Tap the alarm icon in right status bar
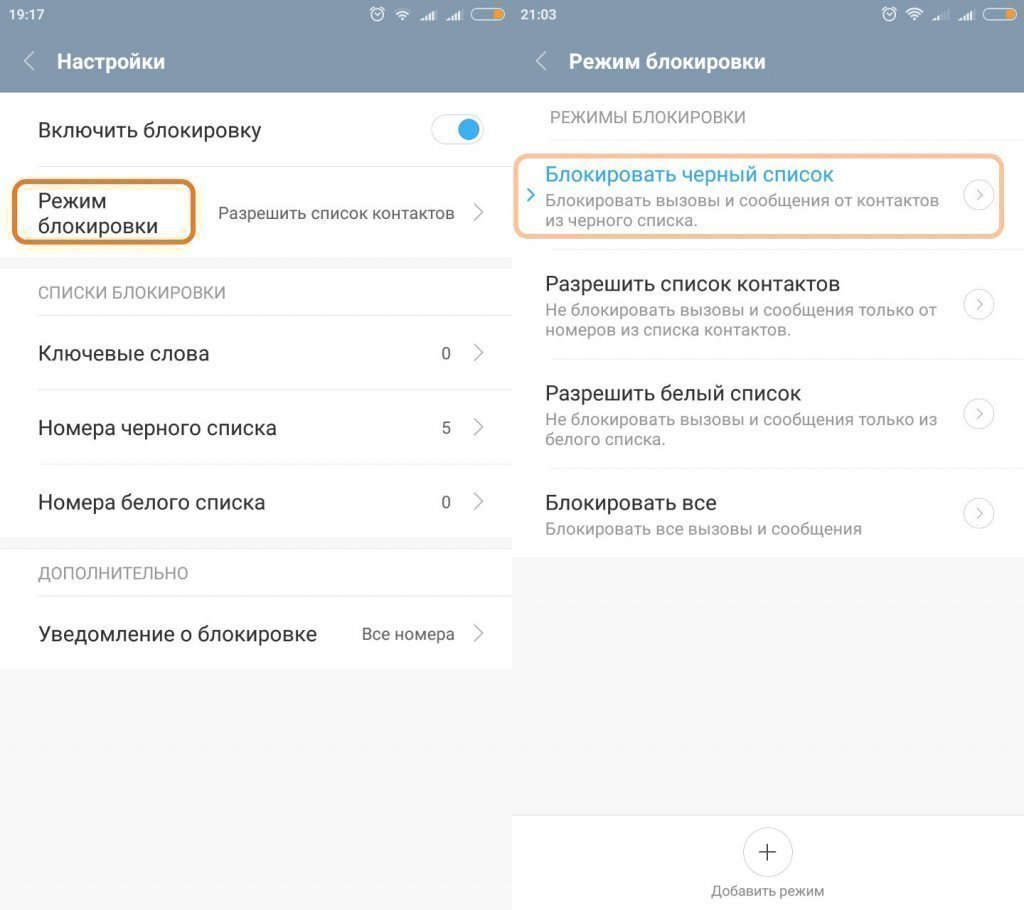Screen dimensions: 1024x910 889,14
